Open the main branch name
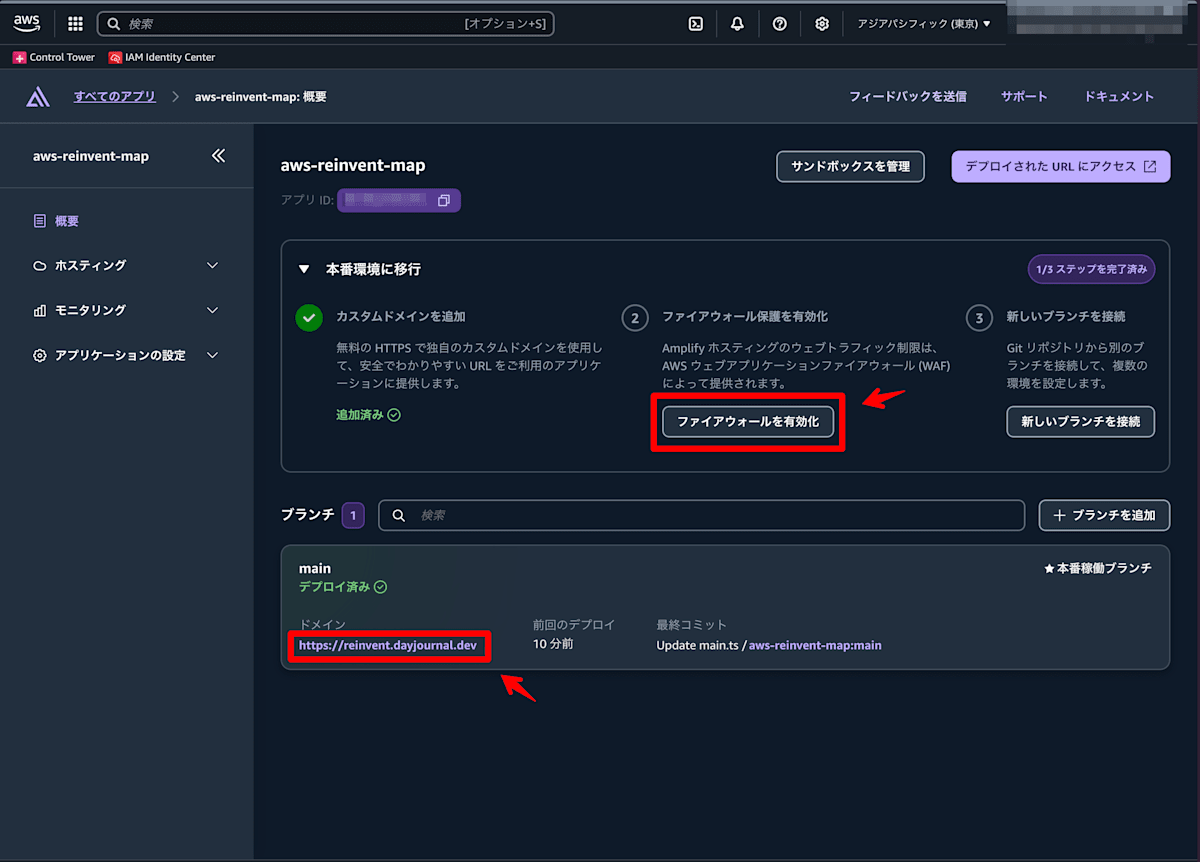Screen dimensions: 1200x862 (x=315, y=568)
